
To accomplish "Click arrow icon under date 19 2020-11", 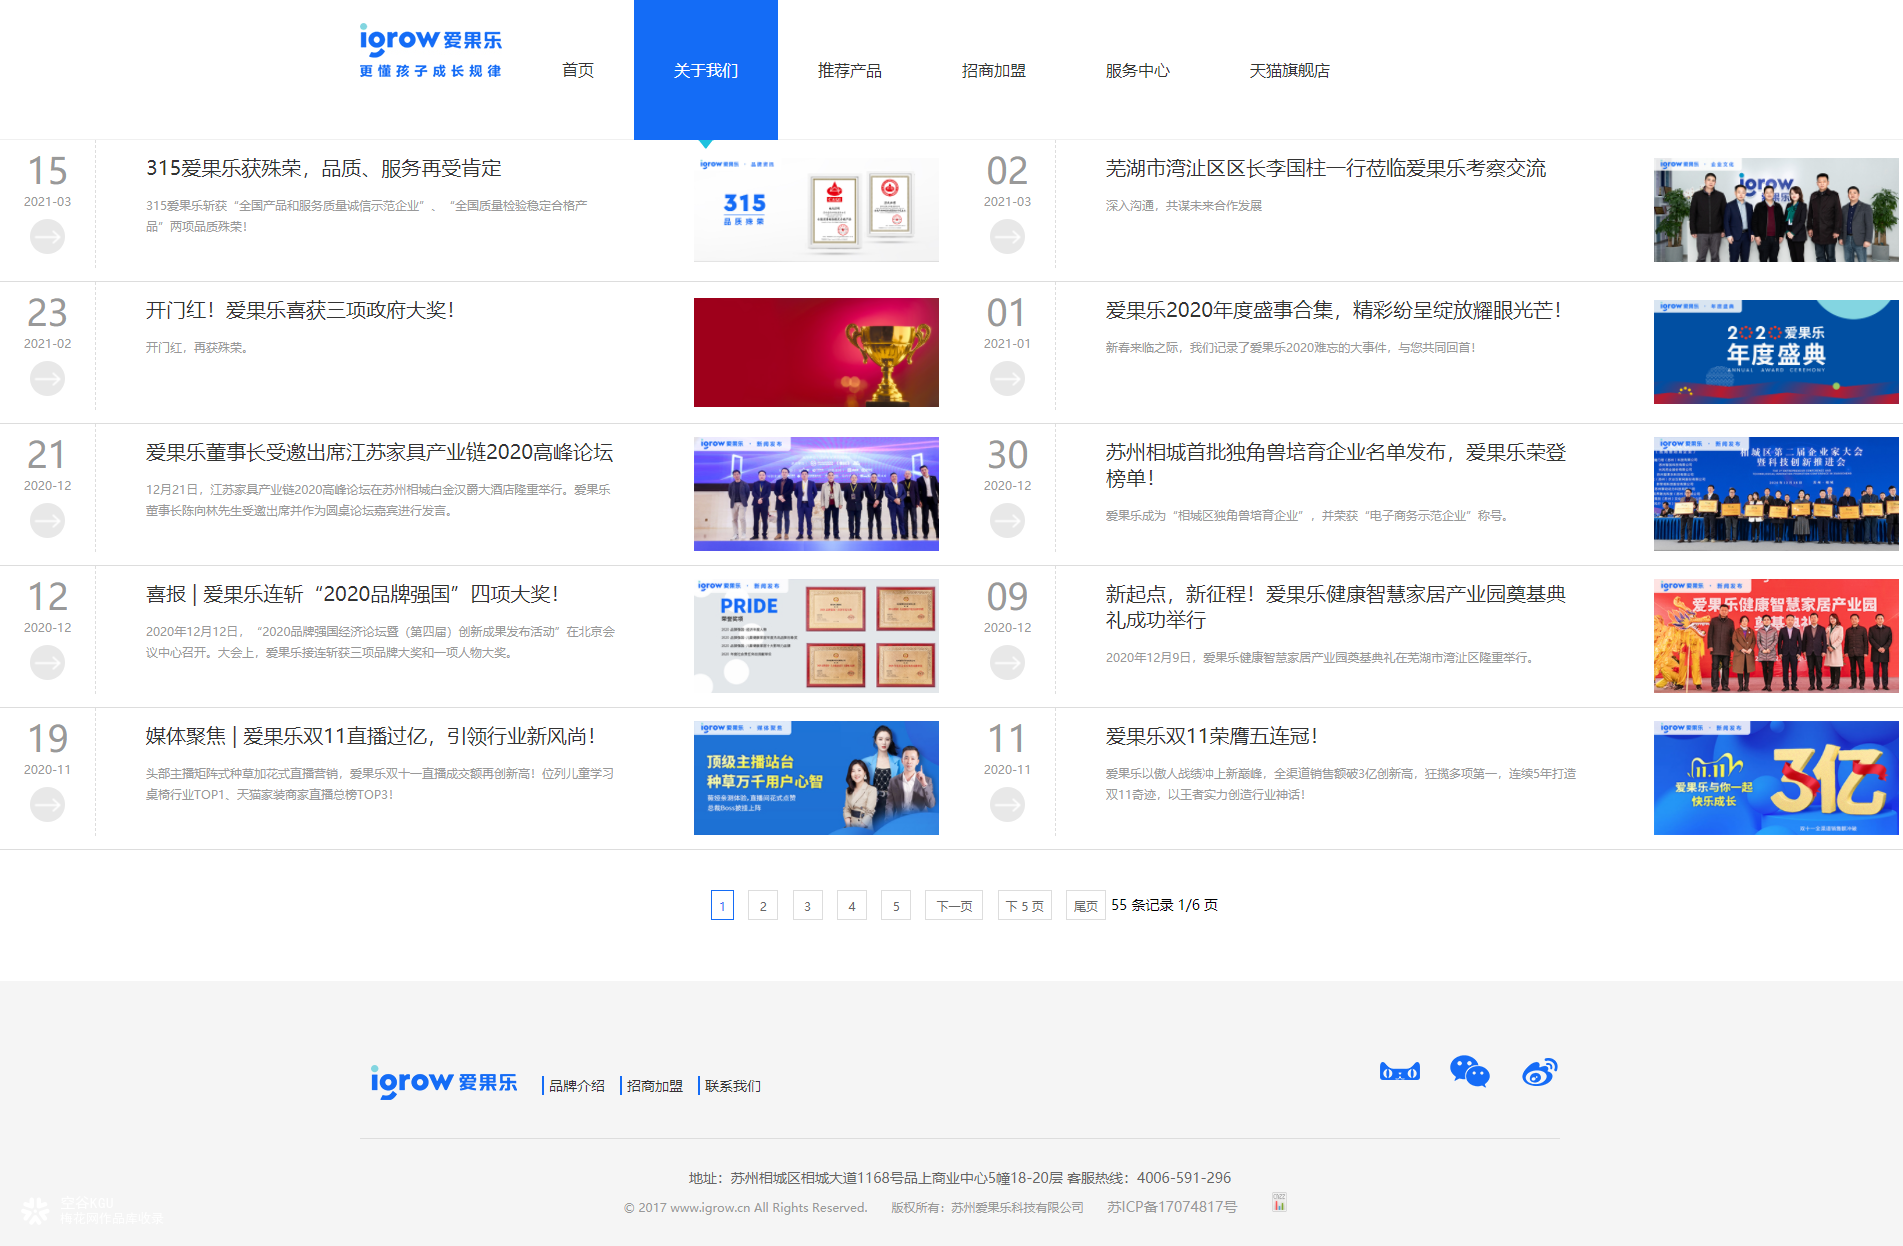I will [47, 805].
